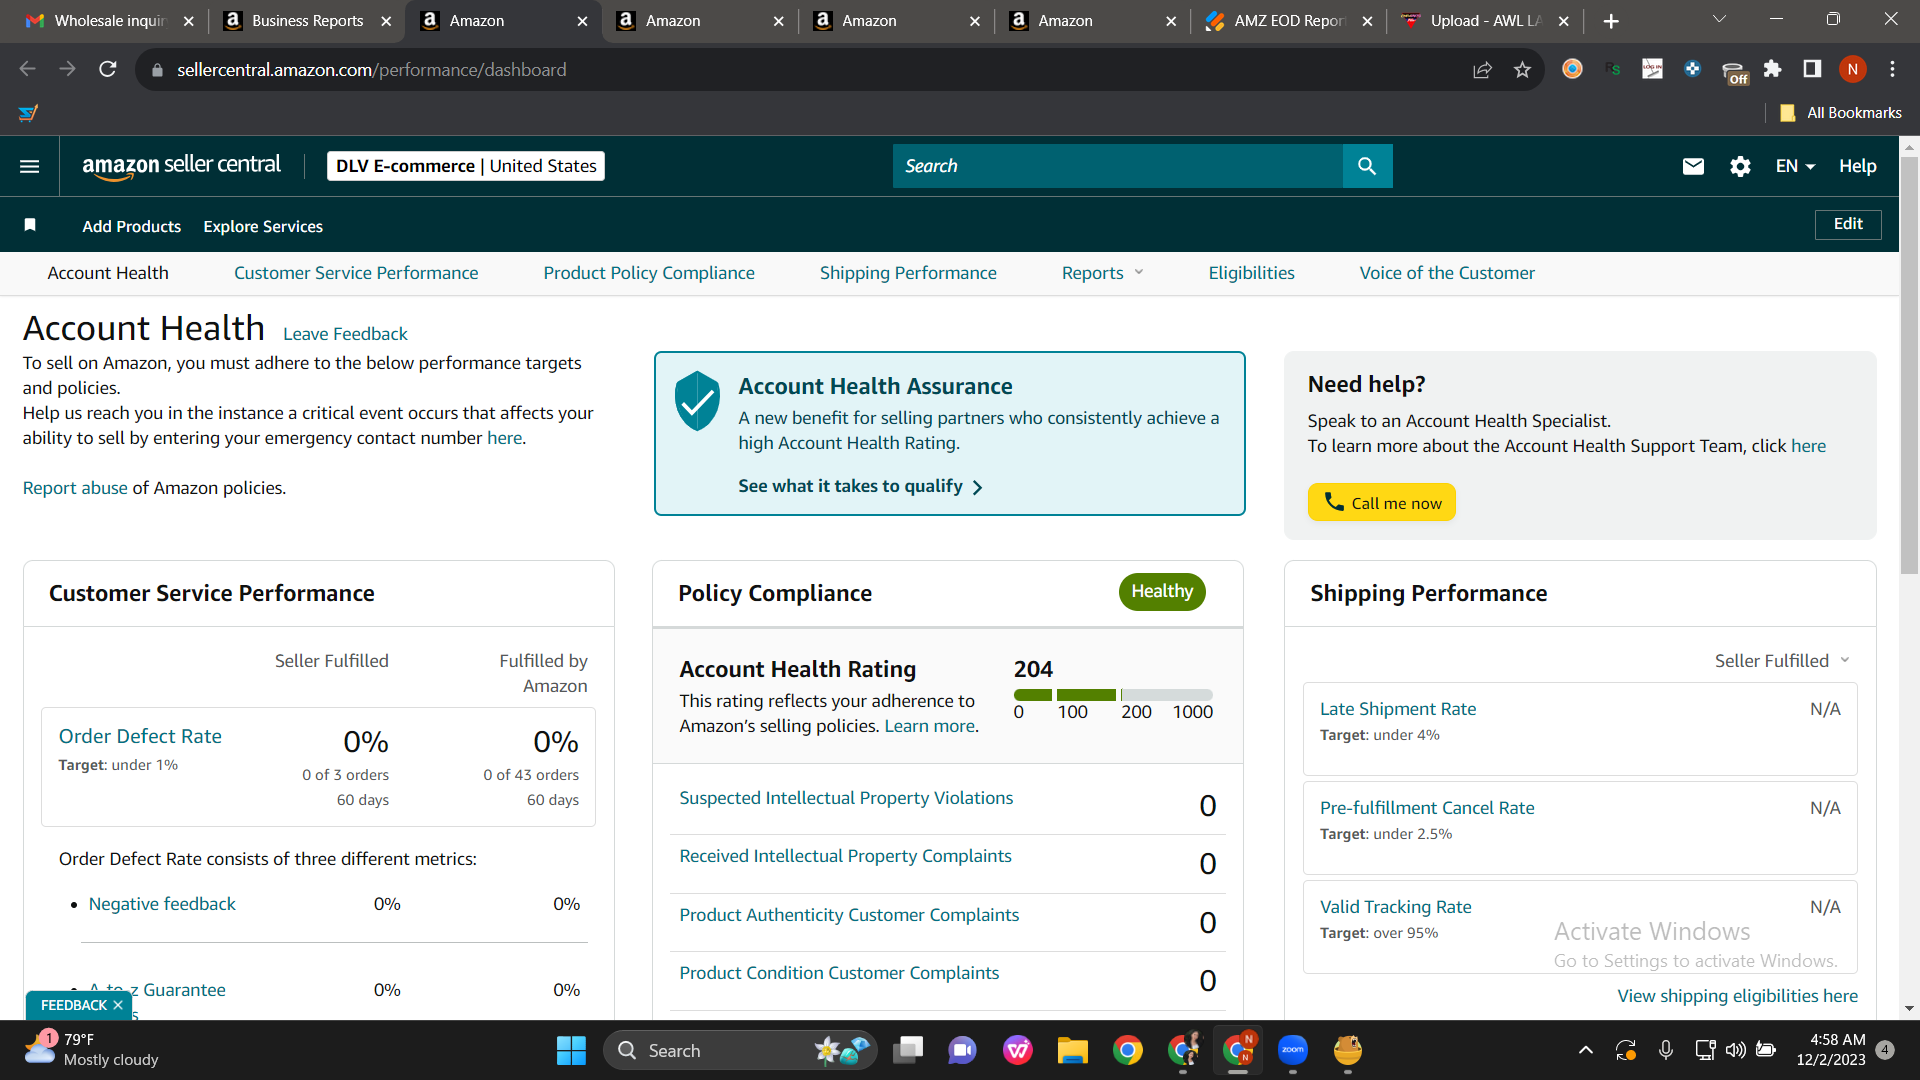Click the Seller Central search field
This screenshot has width=1920, height=1080.
tap(1117, 166)
